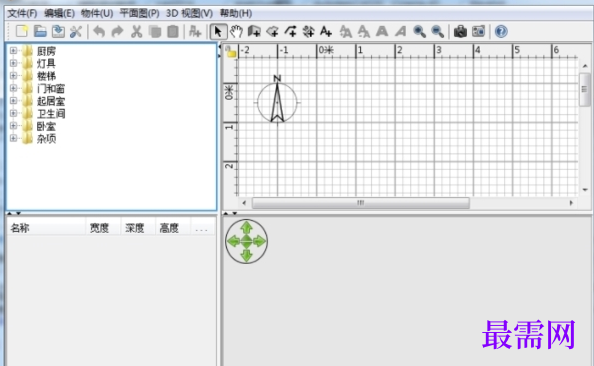Click the '...' column header in the furniture table
The image size is (594, 366).
pyautogui.click(x=202, y=228)
